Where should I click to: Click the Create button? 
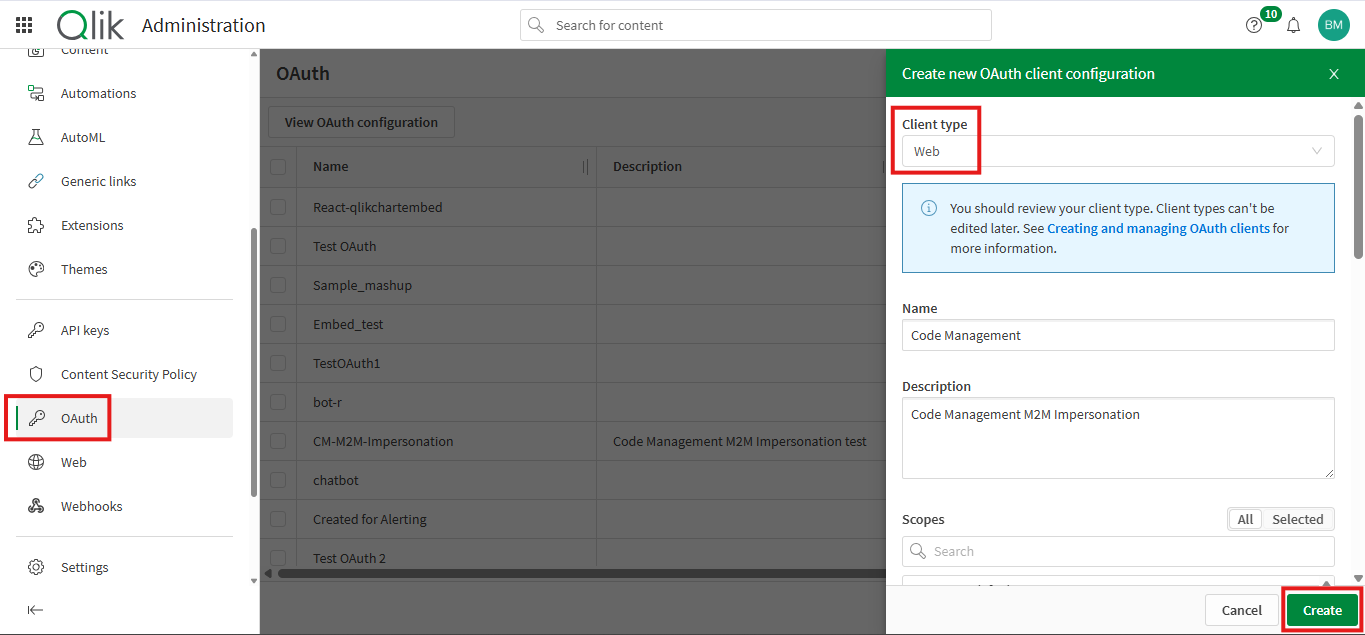(x=1322, y=610)
